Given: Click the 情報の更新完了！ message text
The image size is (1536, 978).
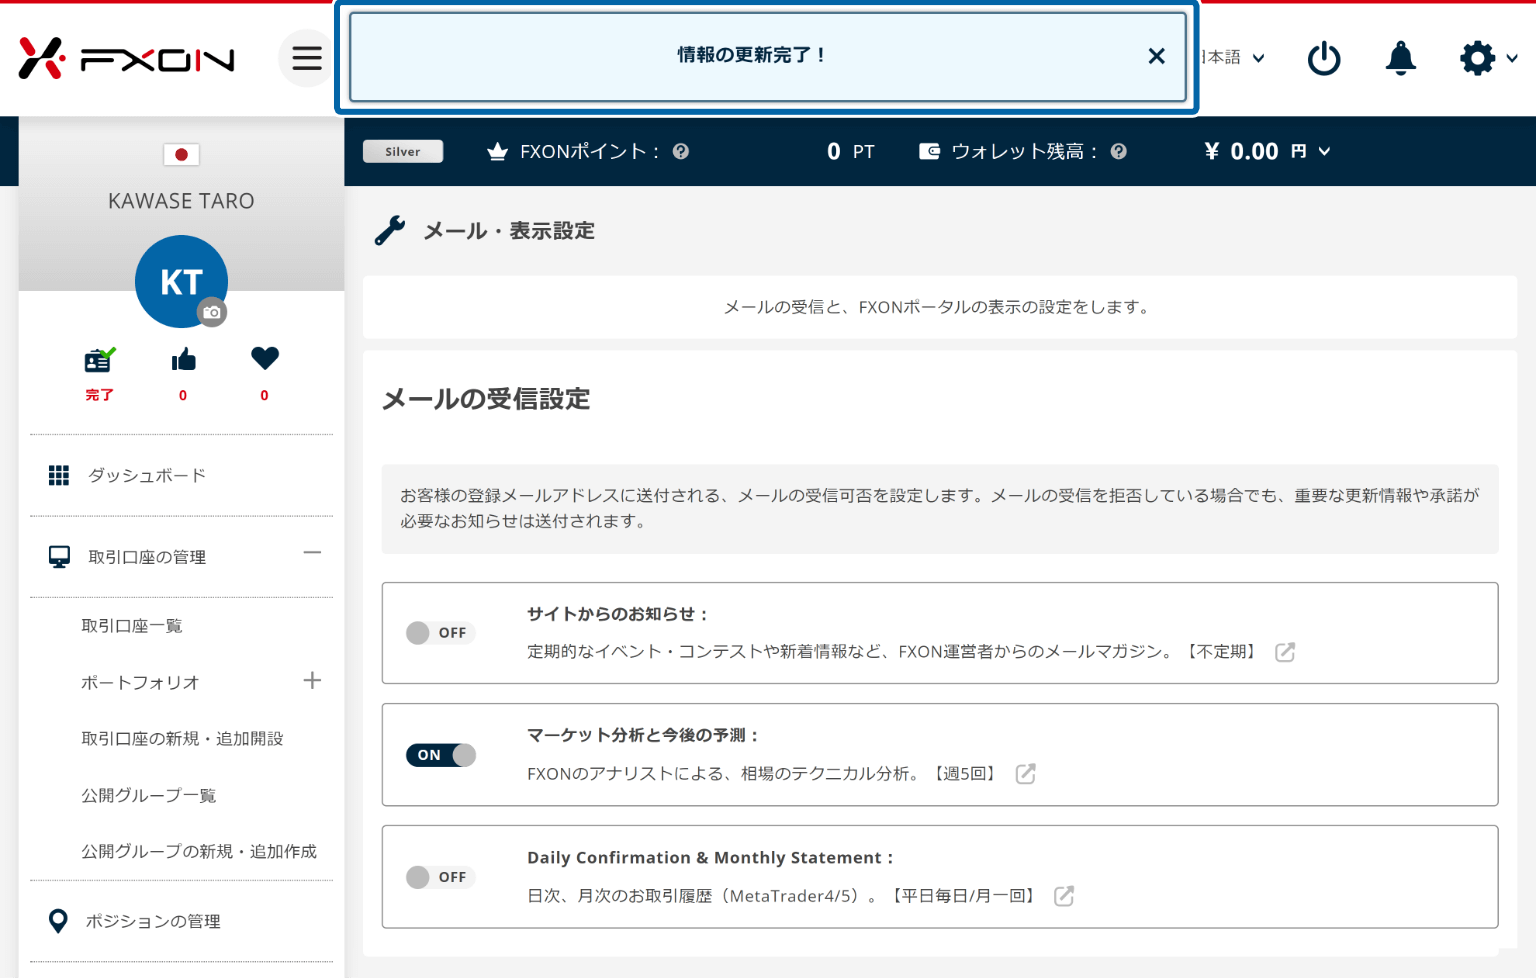Looking at the screenshot, I should click(751, 55).
